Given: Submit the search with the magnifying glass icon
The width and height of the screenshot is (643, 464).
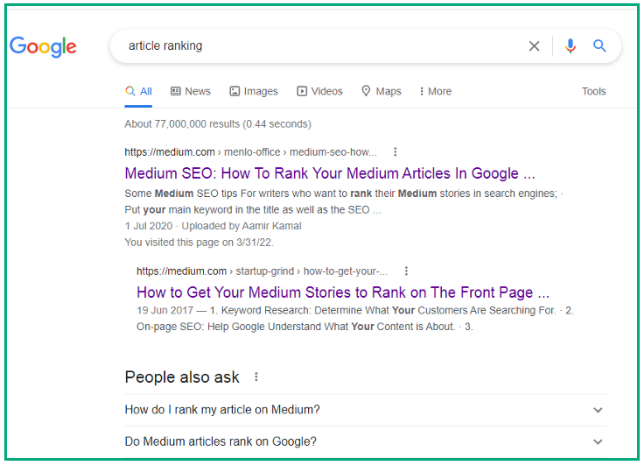Looking at the screenshot, I should 600,46.
